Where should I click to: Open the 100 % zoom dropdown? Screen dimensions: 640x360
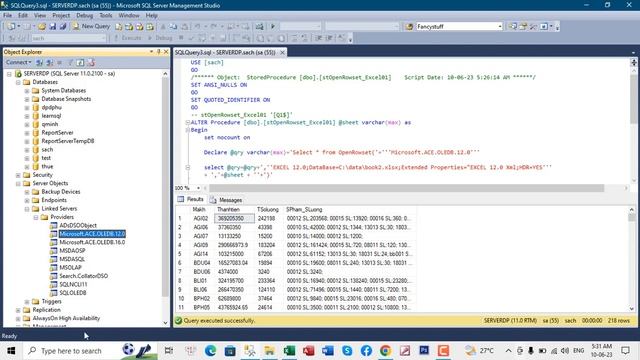pyautogui.click(x=198, y=188)
